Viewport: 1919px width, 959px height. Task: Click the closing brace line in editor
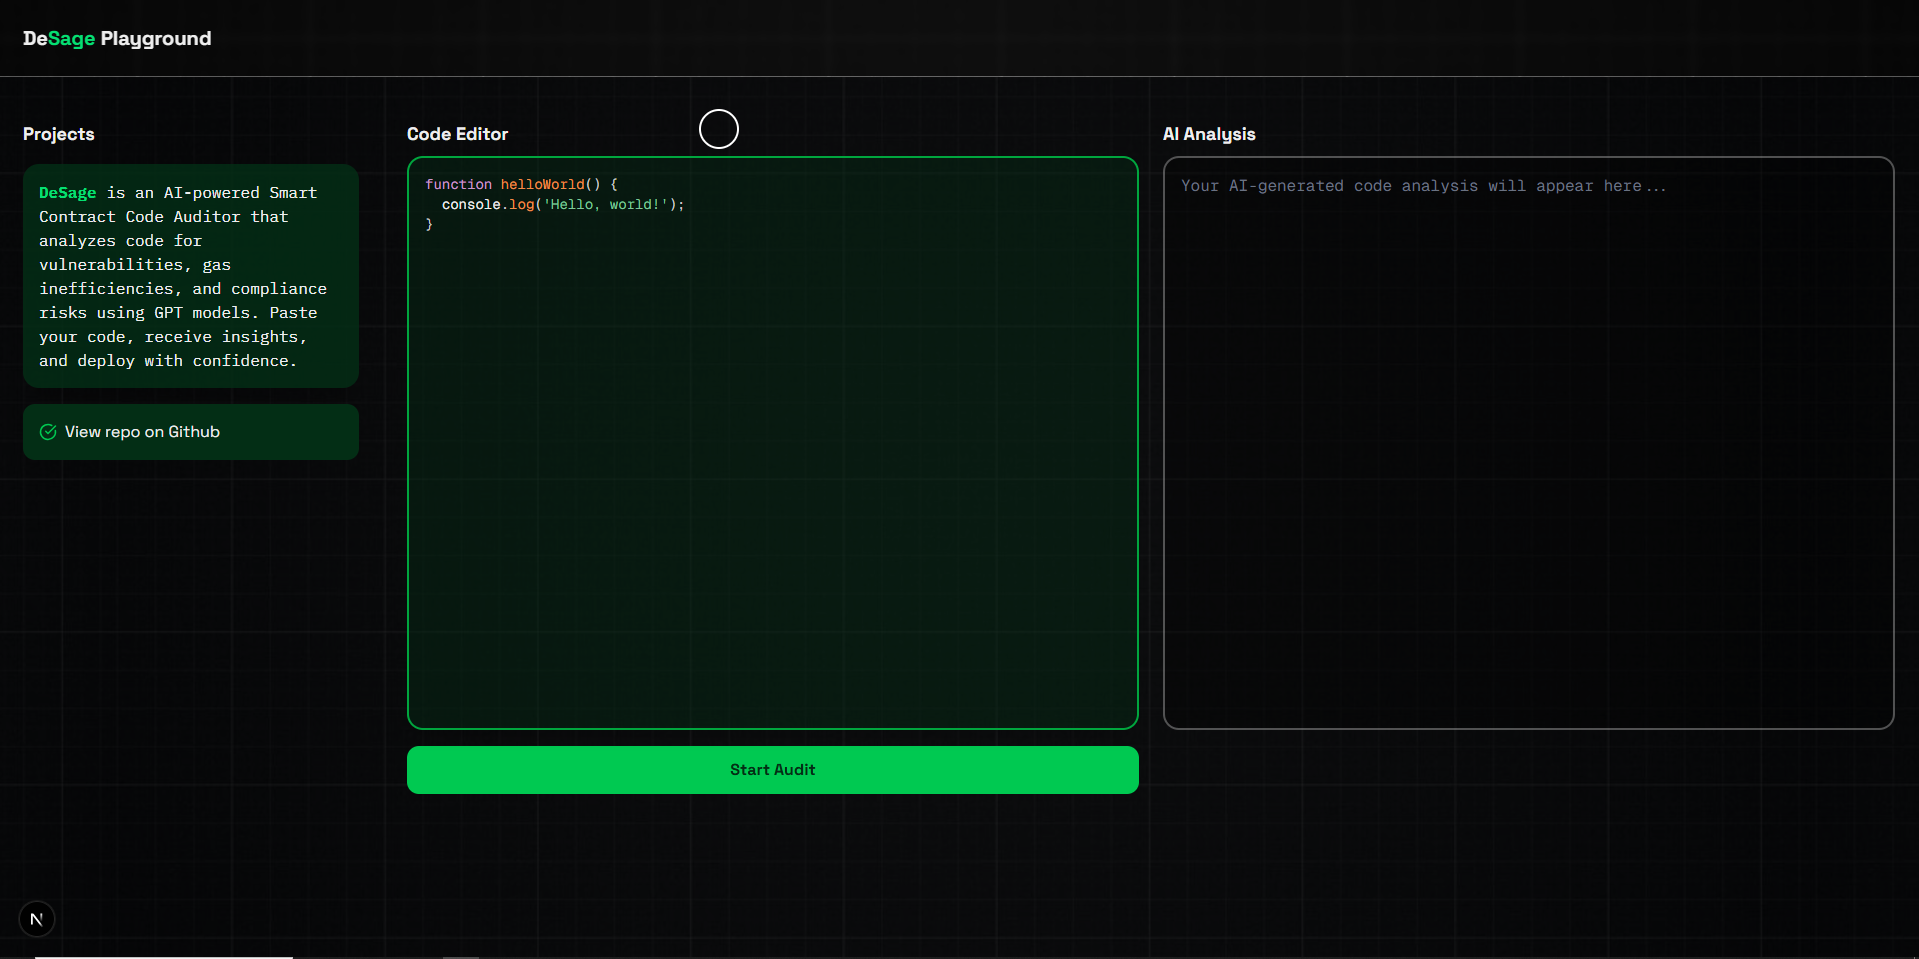[429, 224]
